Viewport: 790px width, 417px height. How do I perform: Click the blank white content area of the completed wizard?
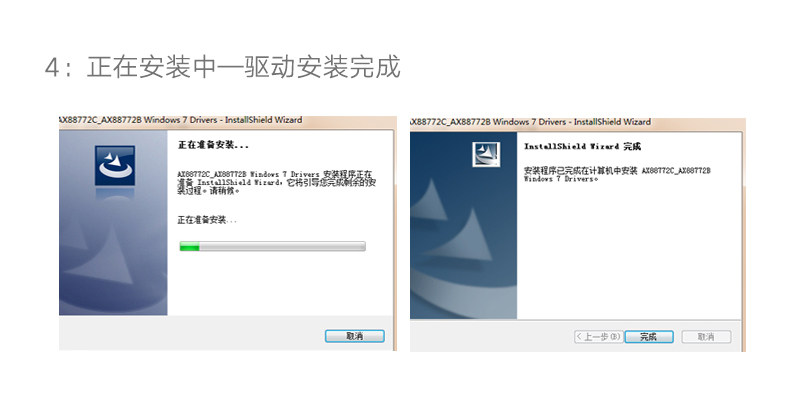tap(629, 252)
